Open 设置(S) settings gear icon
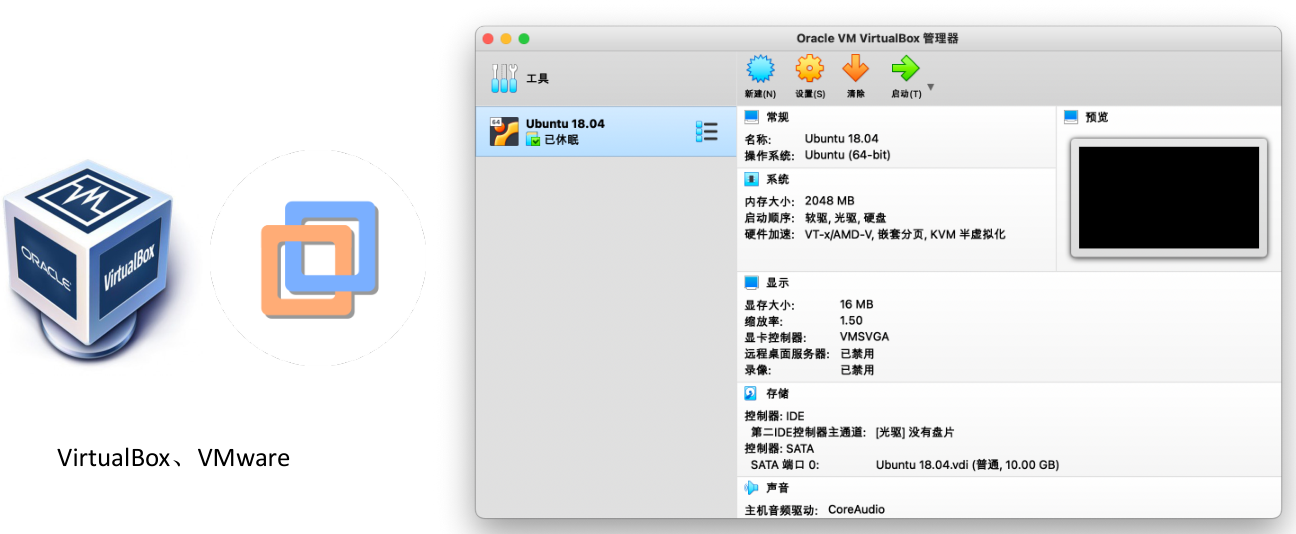1296x534 pixels. pyautogui.click(x=809, y=69)
